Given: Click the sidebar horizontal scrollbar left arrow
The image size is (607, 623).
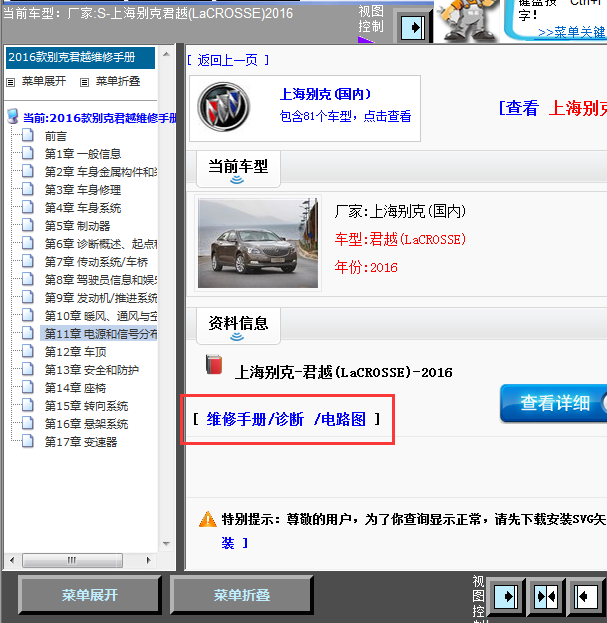Looking at the screenshot, I should click(x=12, y=561).
